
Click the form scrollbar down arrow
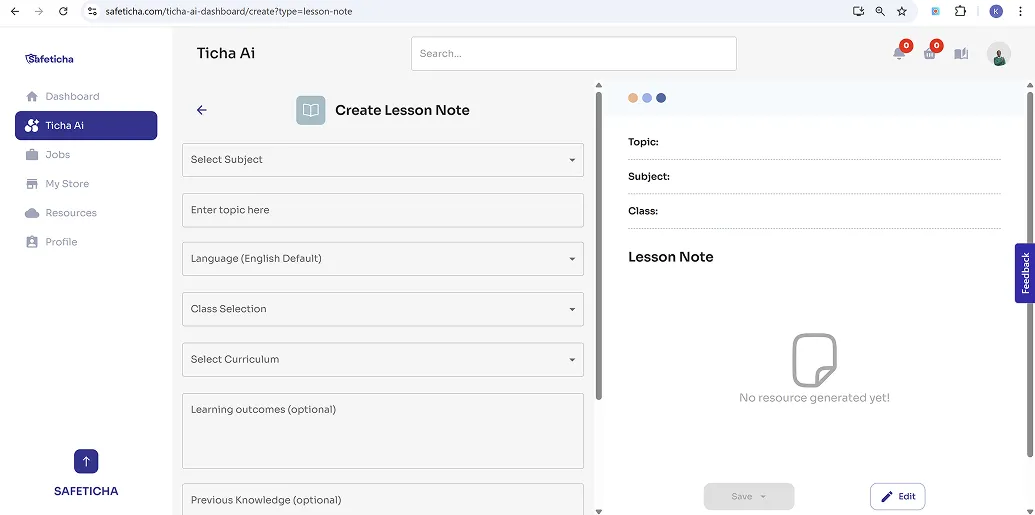(599, 511)
